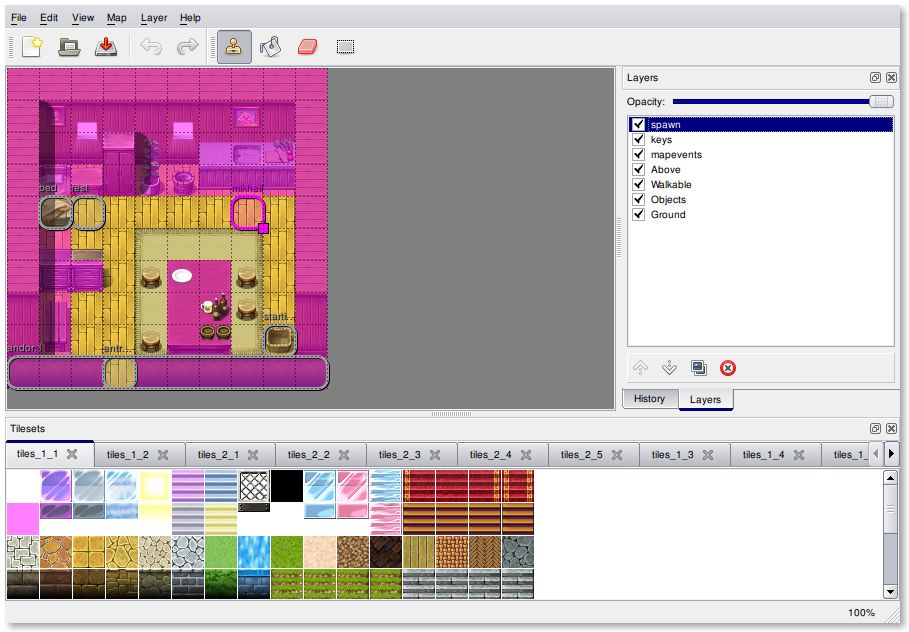Save the map using the Save icon
The height and width of the screenshot is (632, 909).
(105, 47)
